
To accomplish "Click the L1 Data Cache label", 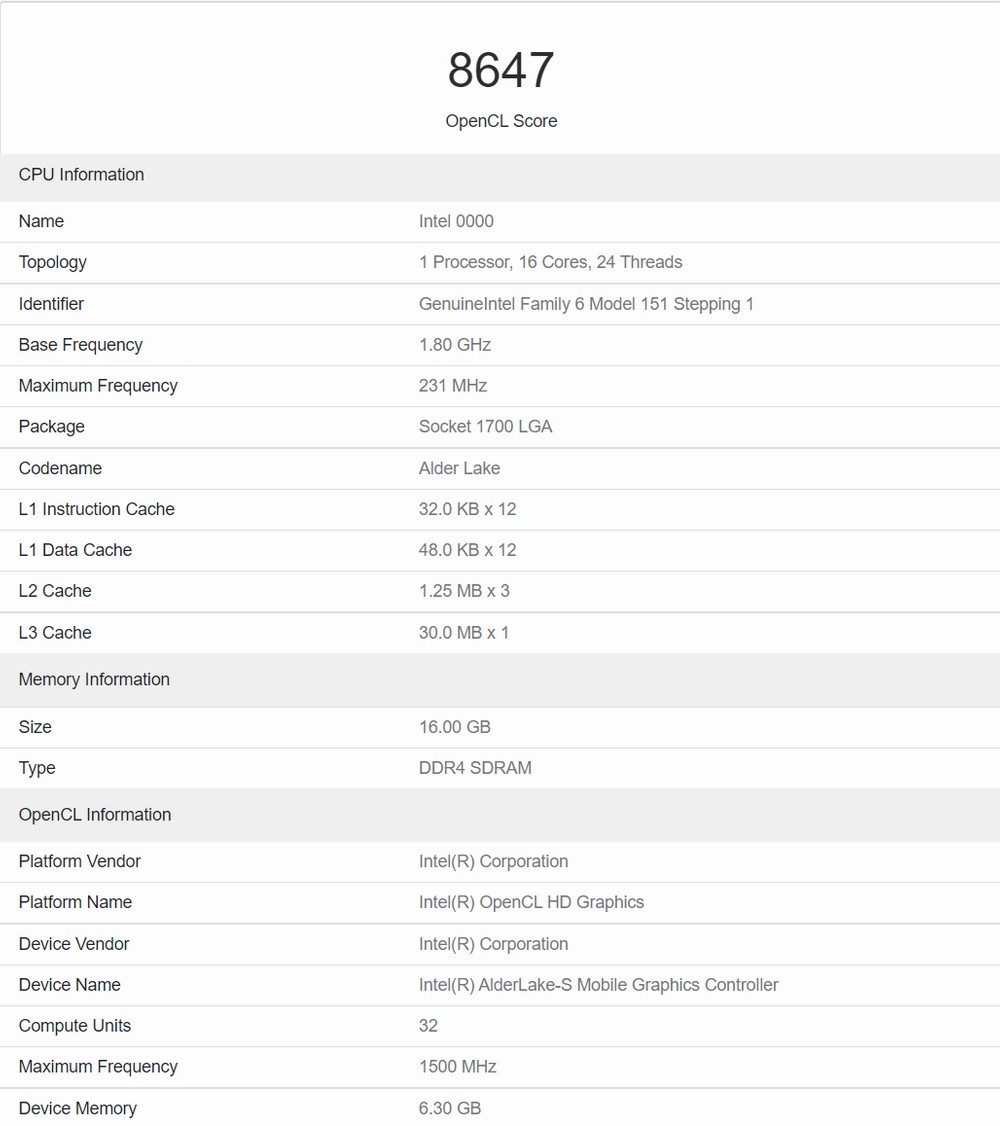I will (x=75, y=550).
